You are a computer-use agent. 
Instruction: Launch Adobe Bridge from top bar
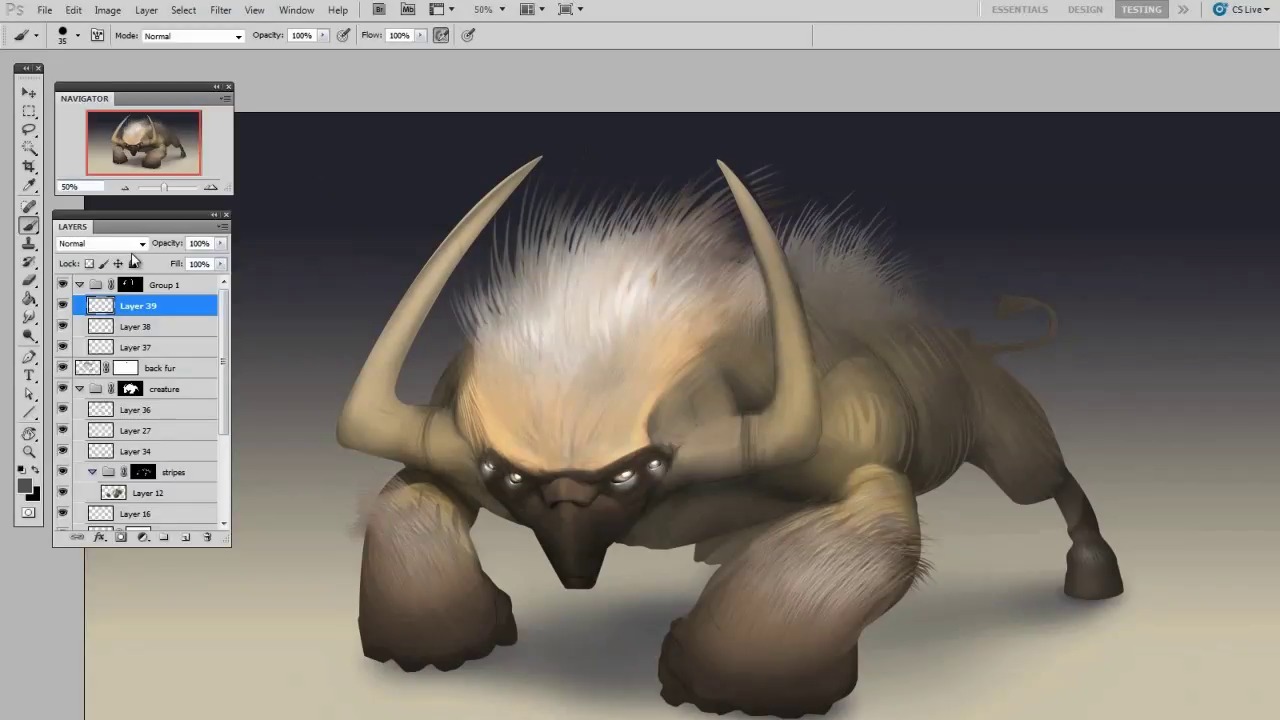tap(379, 10)
